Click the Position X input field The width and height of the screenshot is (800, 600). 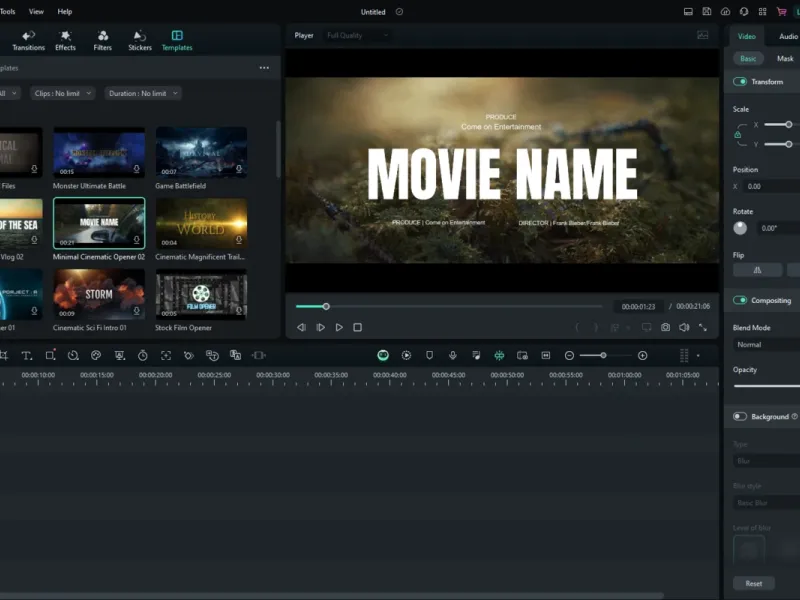pos(771,186)
